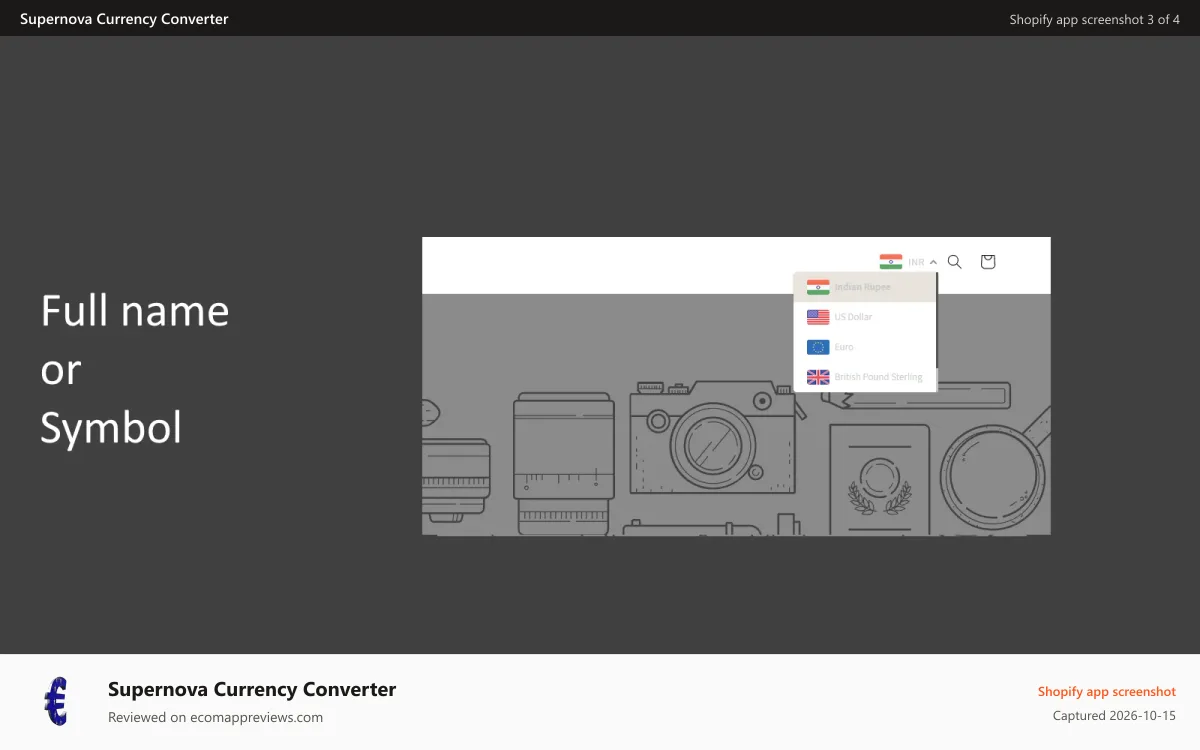The height and width of the screenshot is (750, 1200).
Task: Click the 'Reviewed on ecomappreviews.com' text
Action: (x=215, y=717)
